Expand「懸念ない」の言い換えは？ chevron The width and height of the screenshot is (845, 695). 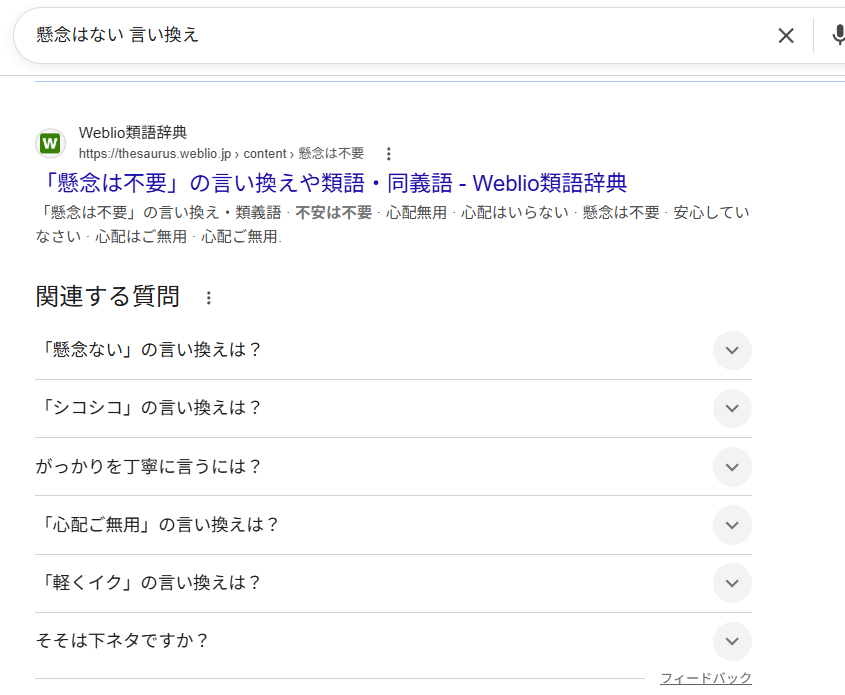point(732,350)
